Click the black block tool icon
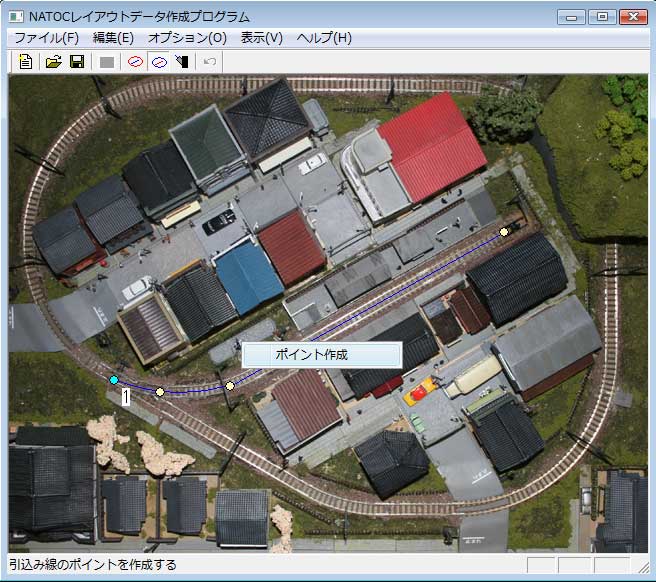The height and width of the screenshot is (582, 656). (x=182, y=62)
